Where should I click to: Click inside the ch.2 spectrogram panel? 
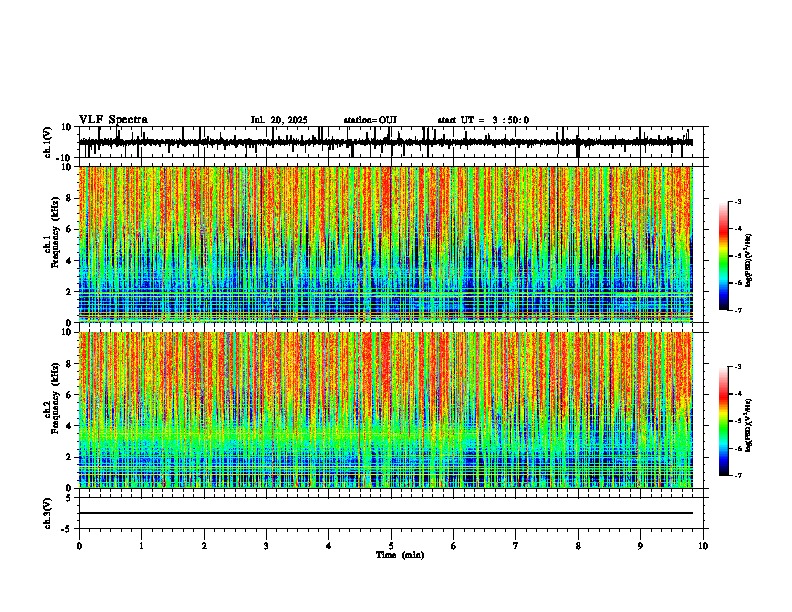[x=386, y=410]
